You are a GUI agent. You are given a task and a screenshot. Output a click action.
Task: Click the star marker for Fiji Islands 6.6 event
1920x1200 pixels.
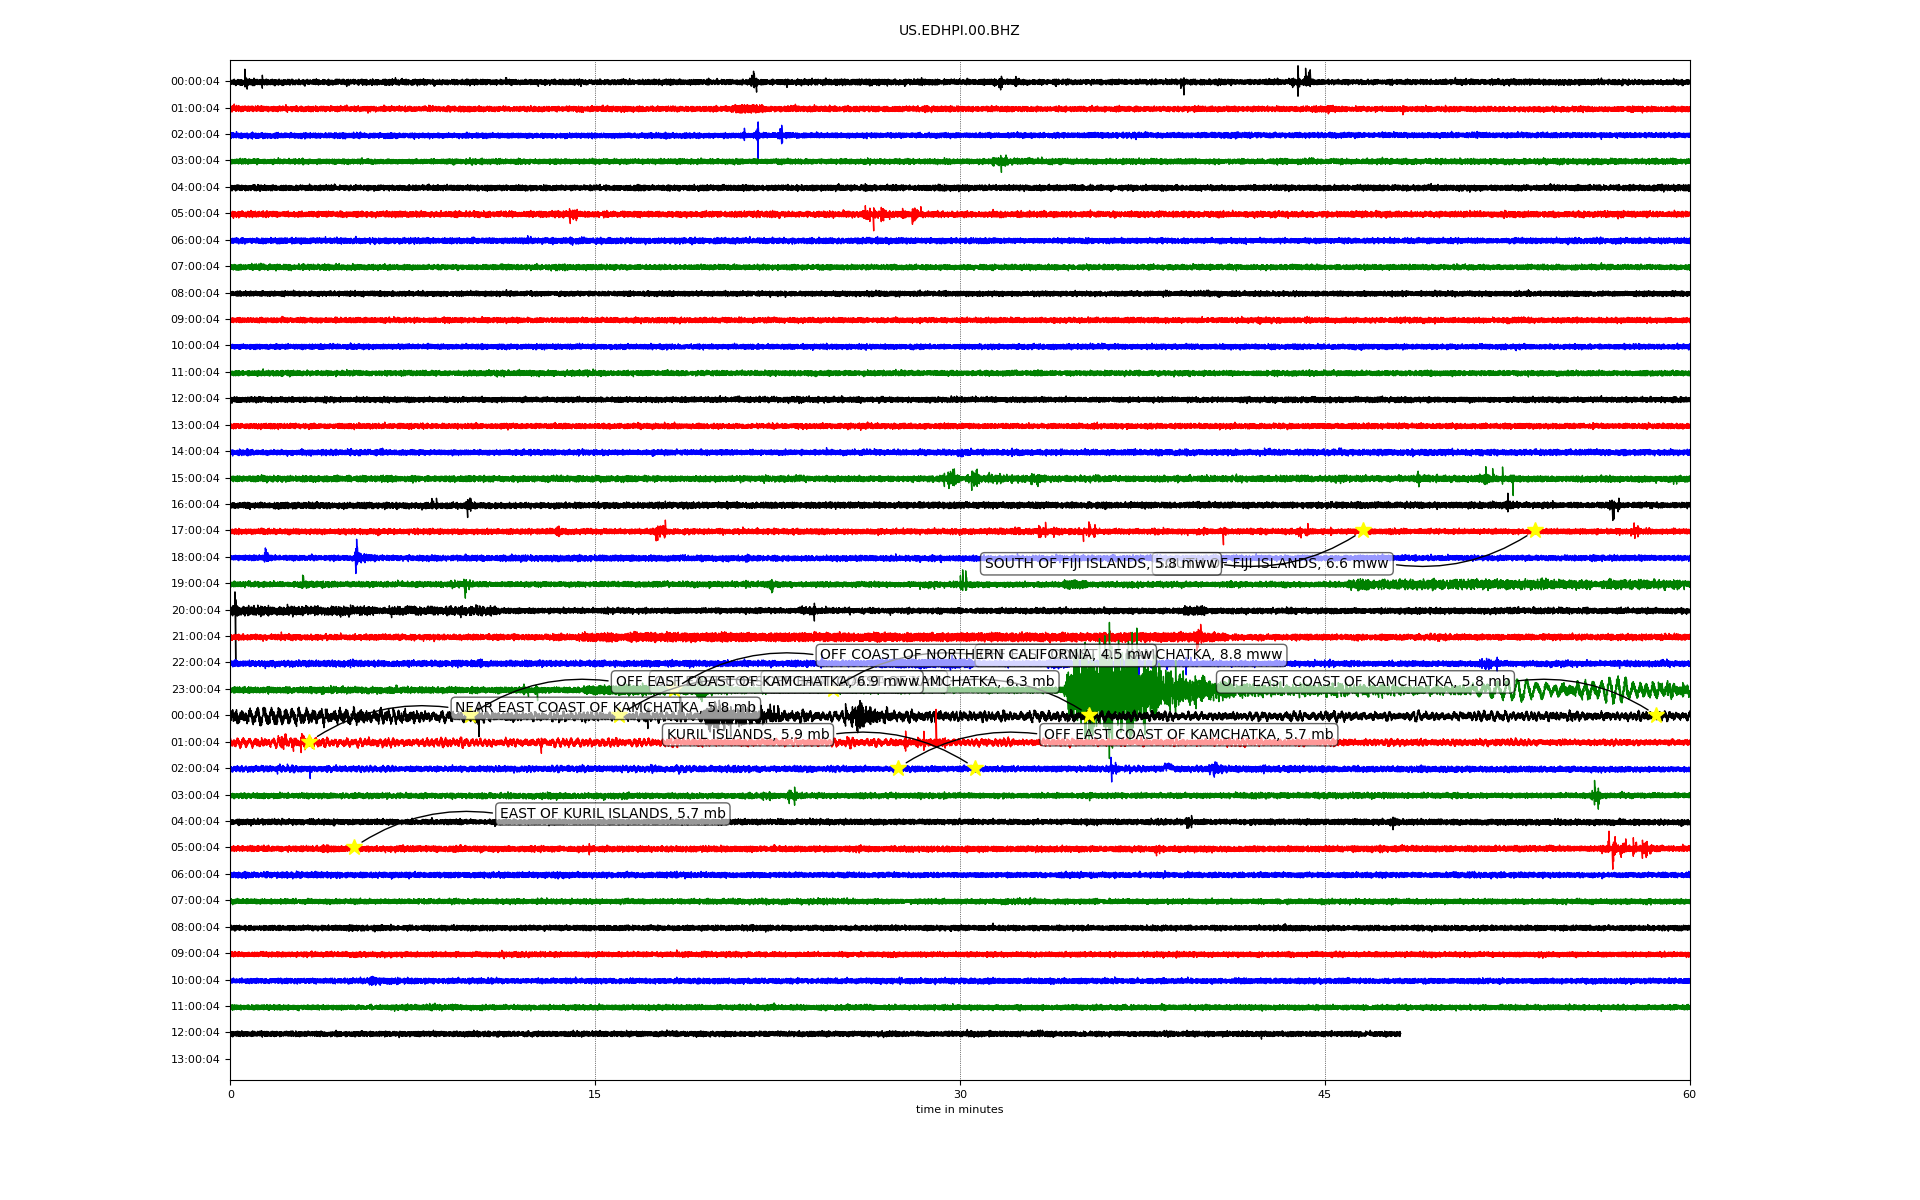(x=1535, y=531)
